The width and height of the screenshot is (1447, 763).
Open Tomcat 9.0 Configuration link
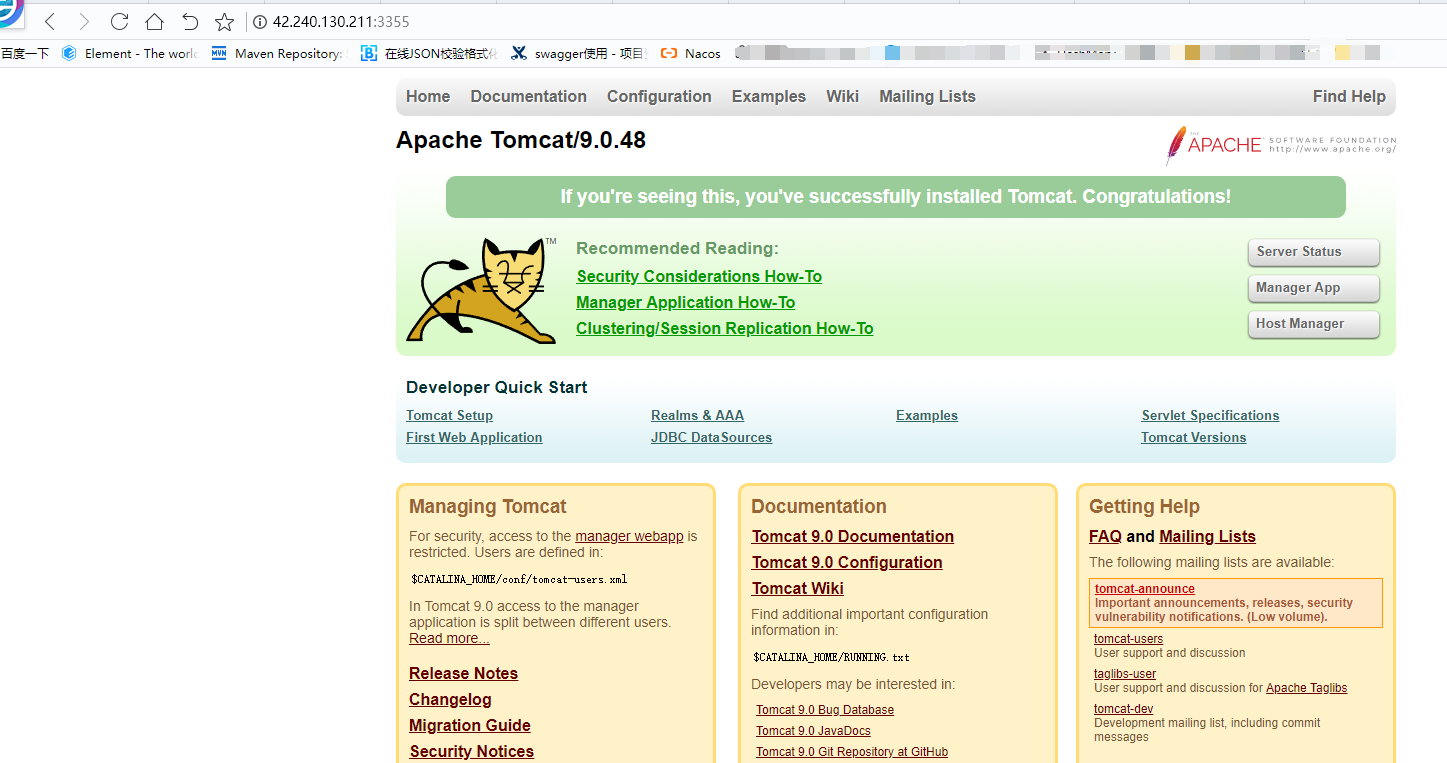point(847,563)
